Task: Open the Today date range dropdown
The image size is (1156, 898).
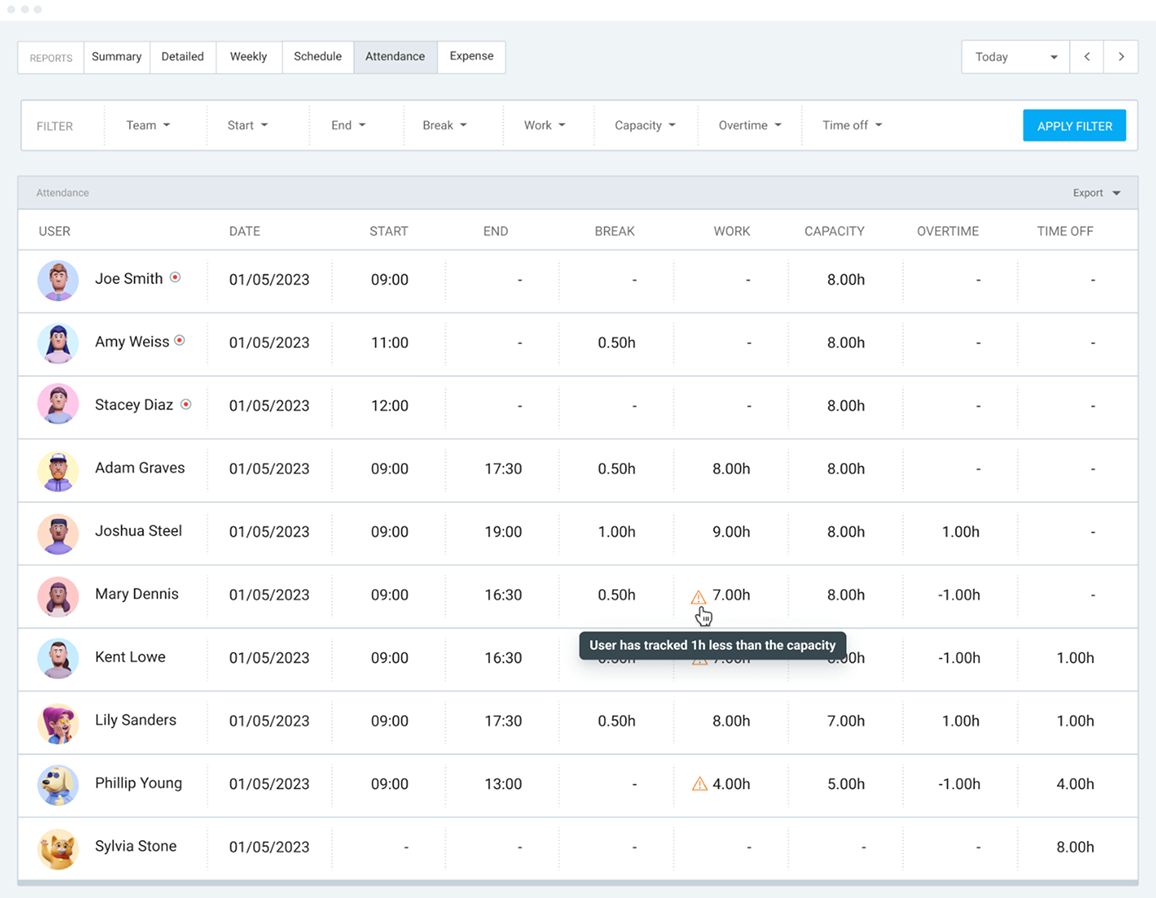Action: coord(1015,57)
